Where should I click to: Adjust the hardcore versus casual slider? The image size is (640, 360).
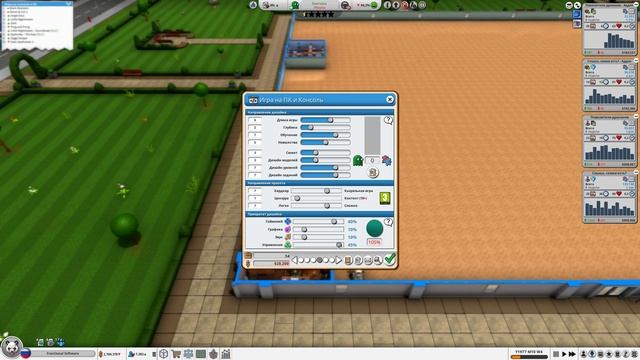coord(316,191)
